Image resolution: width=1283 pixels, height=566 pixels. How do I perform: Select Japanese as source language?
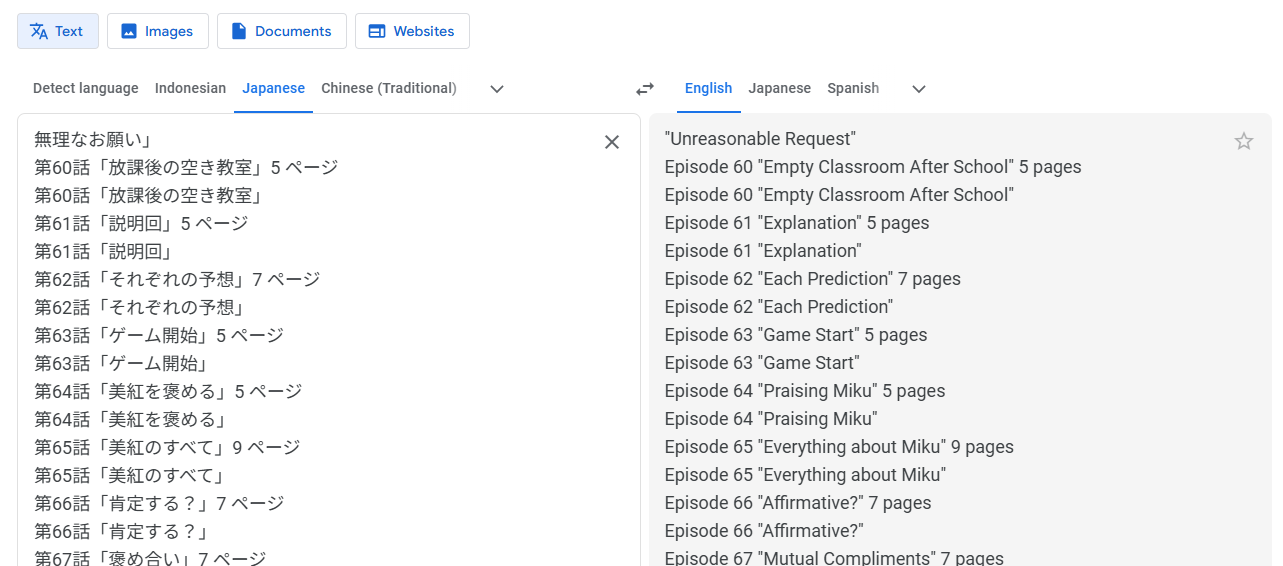[273, 88]
